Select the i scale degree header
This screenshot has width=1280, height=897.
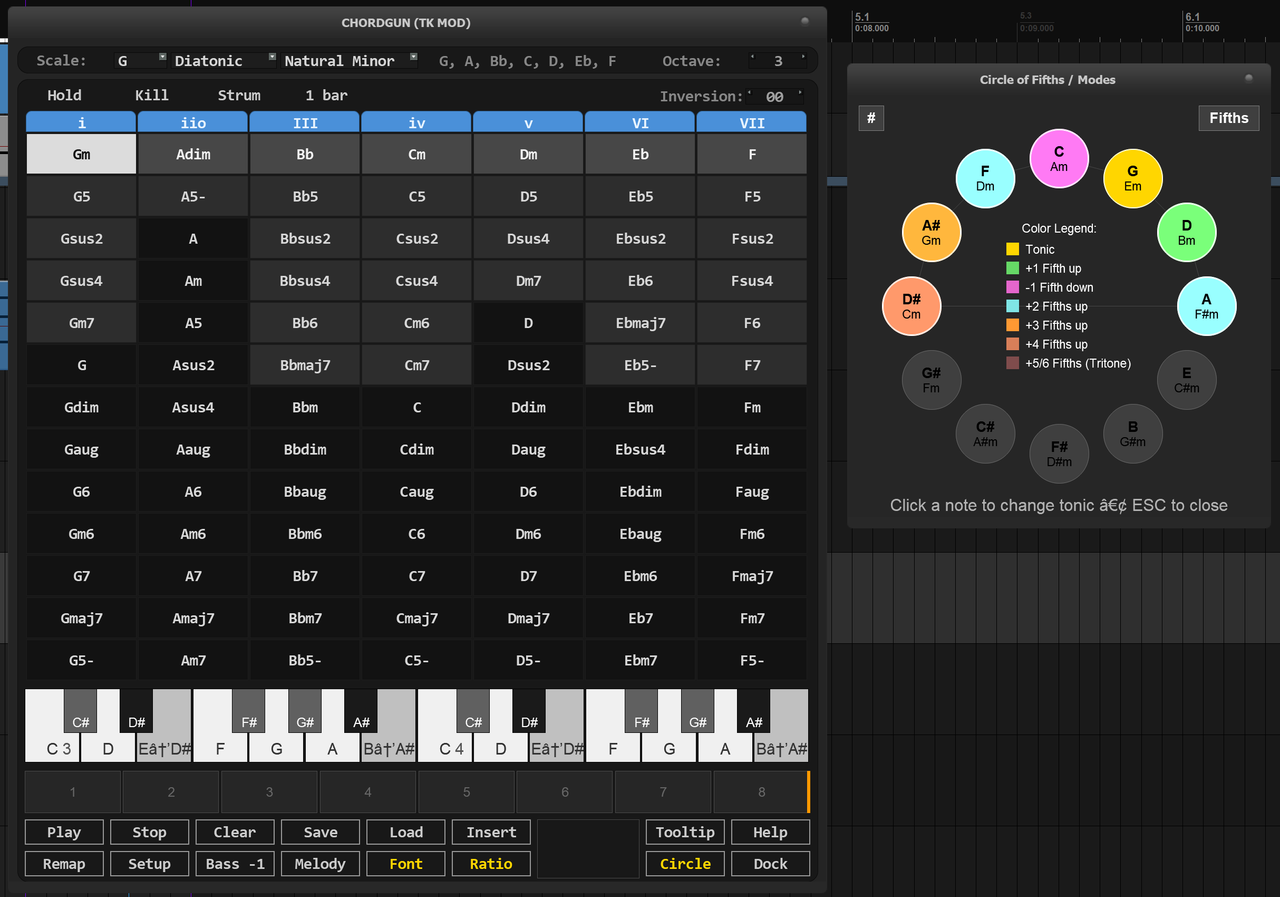(81, 122)
